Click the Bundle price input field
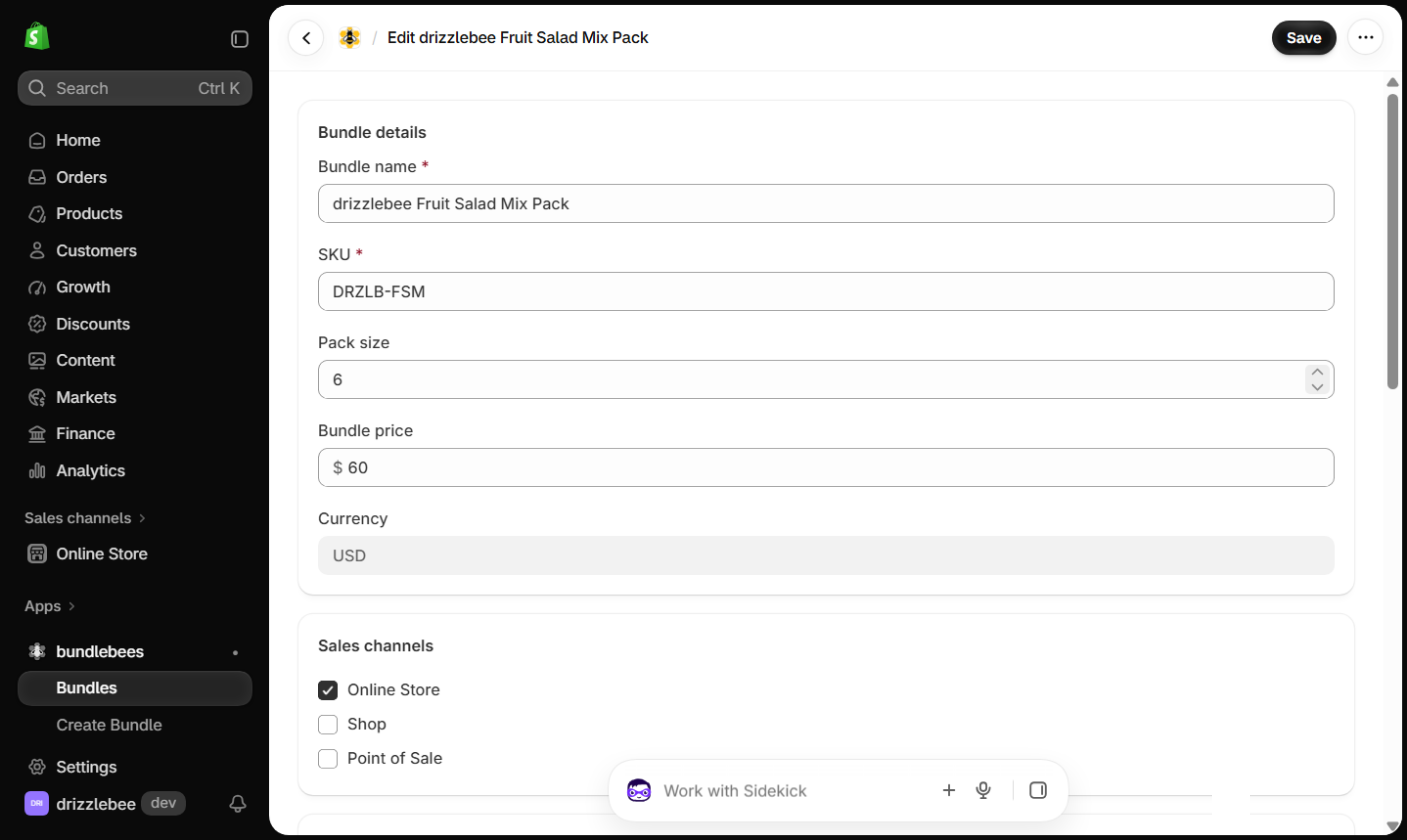Image resolution: width=1407 pixels, height=840 pixels. click(826, 467)
